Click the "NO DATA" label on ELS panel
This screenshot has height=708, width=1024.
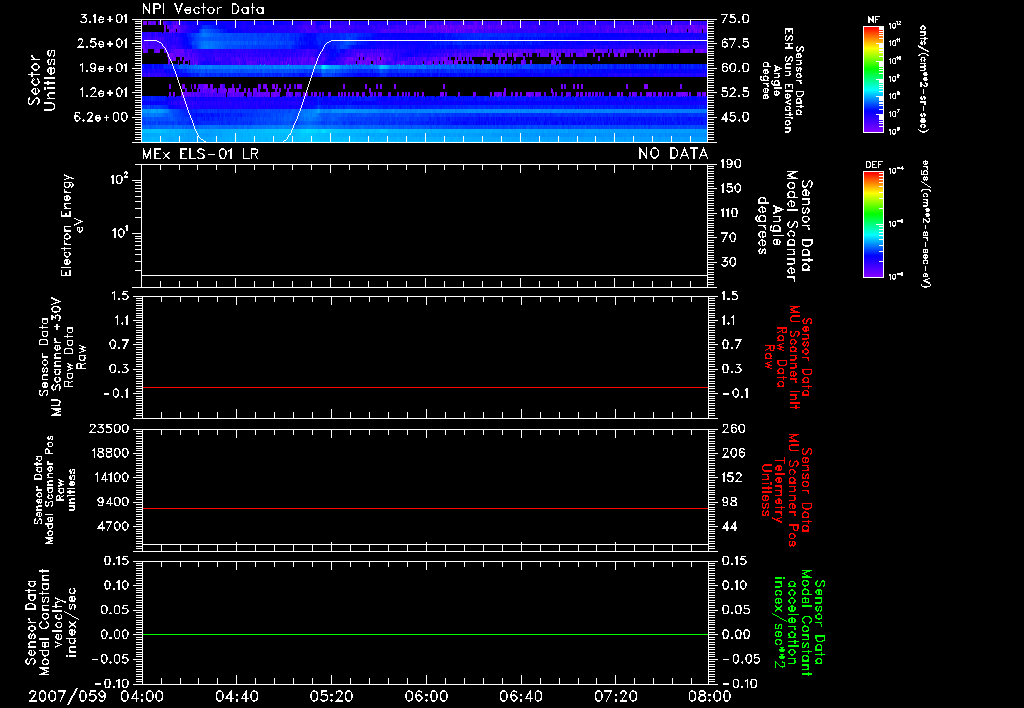point(673,154)
